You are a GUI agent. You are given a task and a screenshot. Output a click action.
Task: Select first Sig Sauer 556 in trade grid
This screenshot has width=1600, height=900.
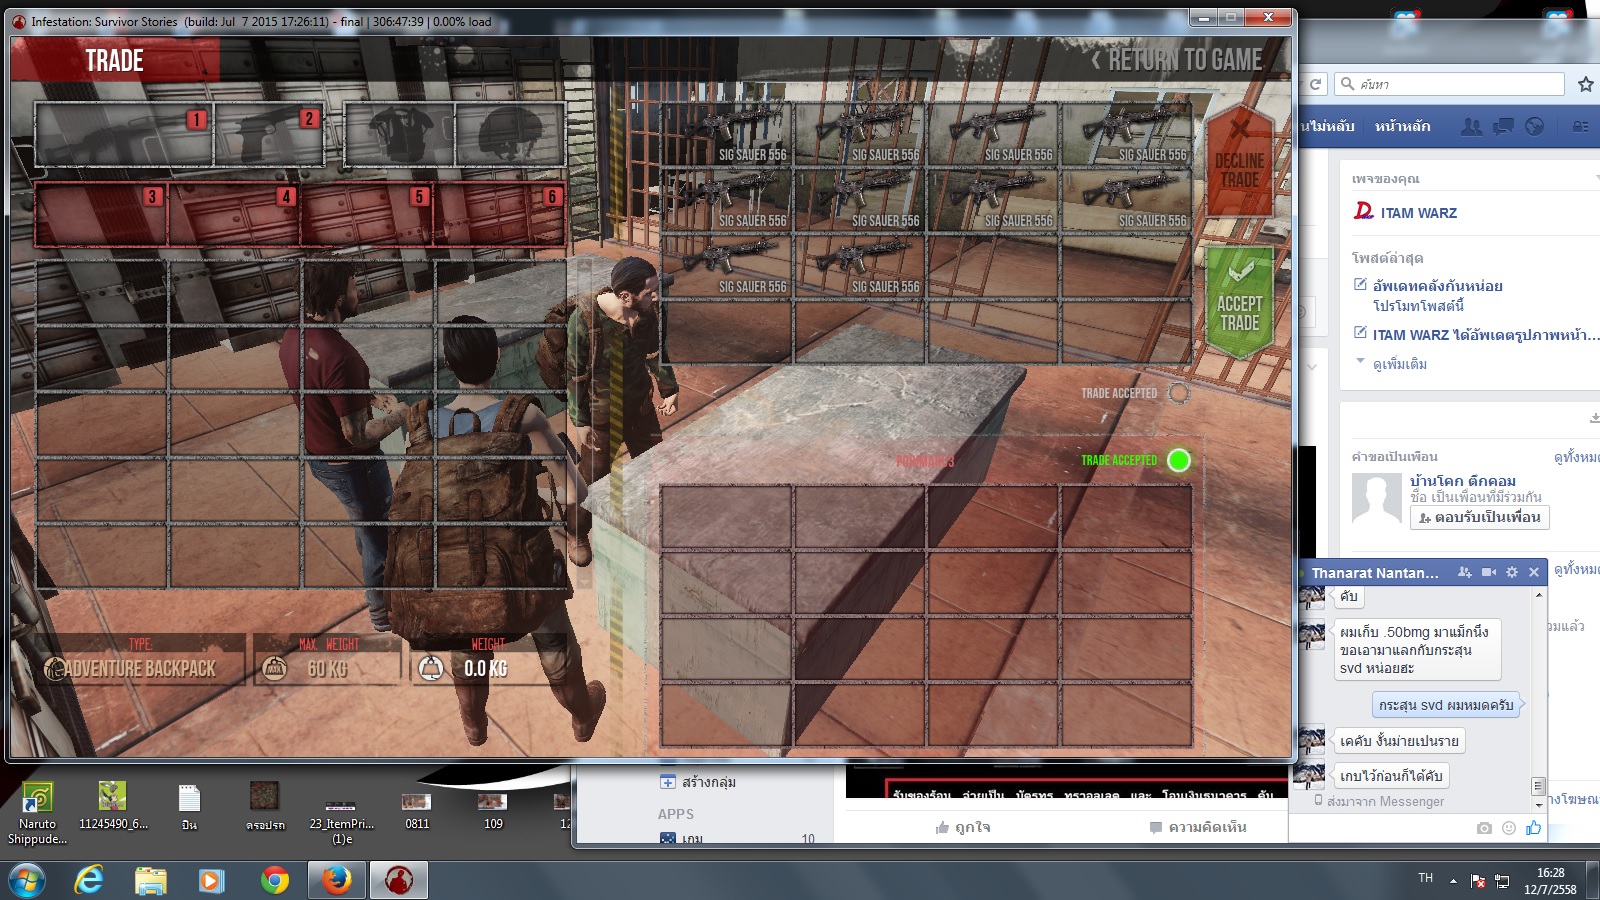(727, 134)
